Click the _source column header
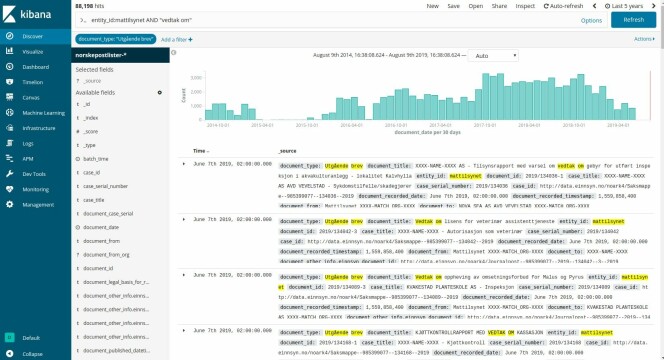Image resolution: width=664 pixels, height=360 pixels. [287, 151]
